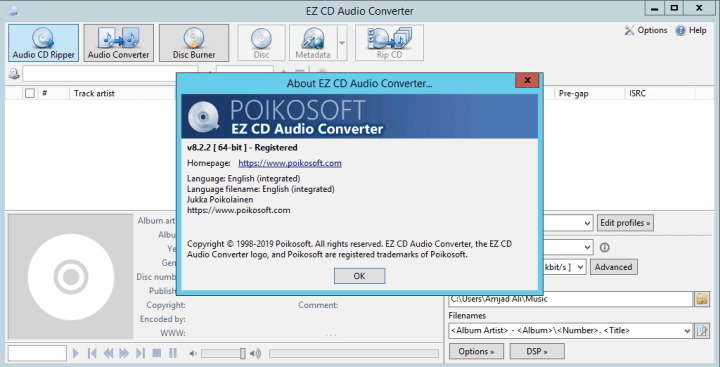Browse for the output folder icon

pyautogui.click(x=702, y=299)
